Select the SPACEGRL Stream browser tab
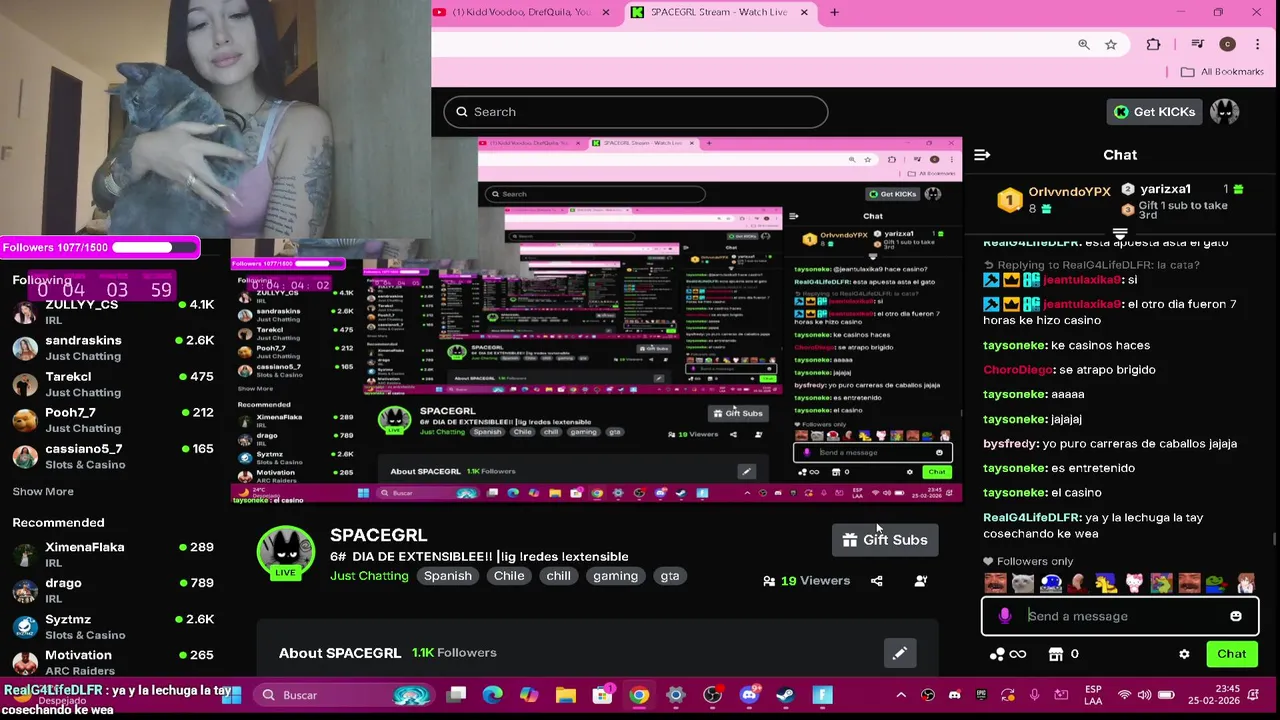1280x720 pixels. click(x=718, y=12)
